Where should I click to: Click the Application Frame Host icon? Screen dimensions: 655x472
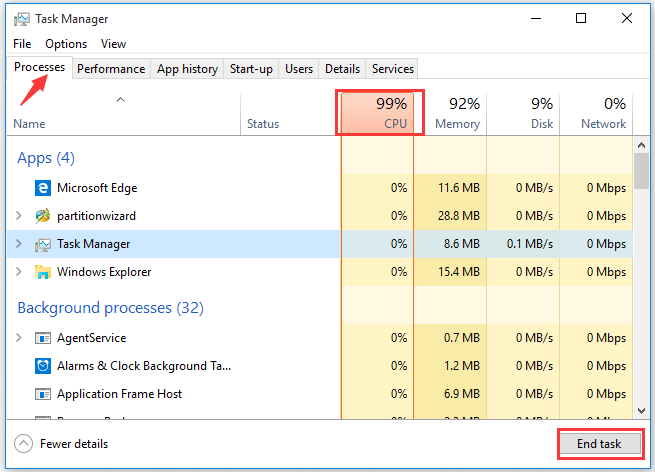tap(43, 394)
